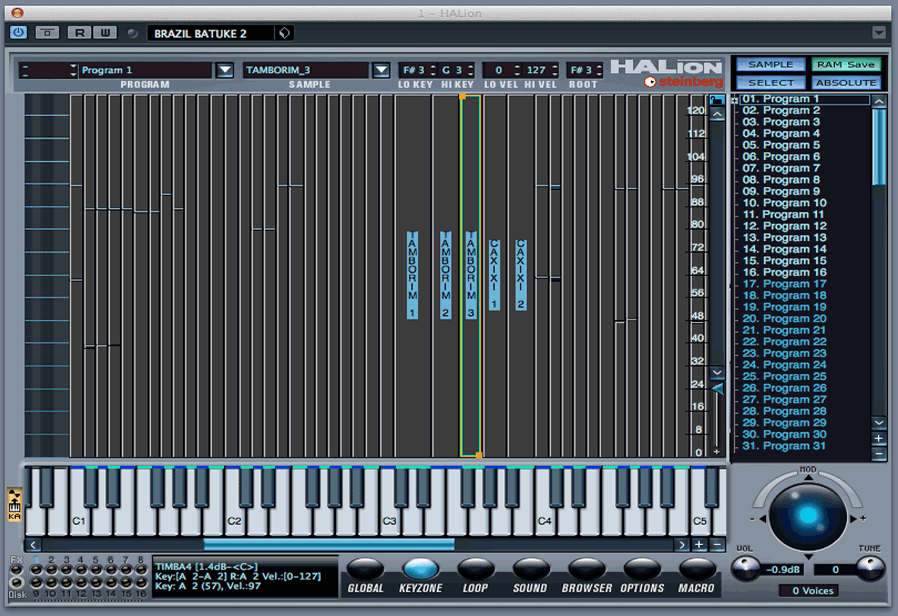Adjust the HI KEY G3 stepper
Viewport: 898px width, 616px height.
(470, 70)
